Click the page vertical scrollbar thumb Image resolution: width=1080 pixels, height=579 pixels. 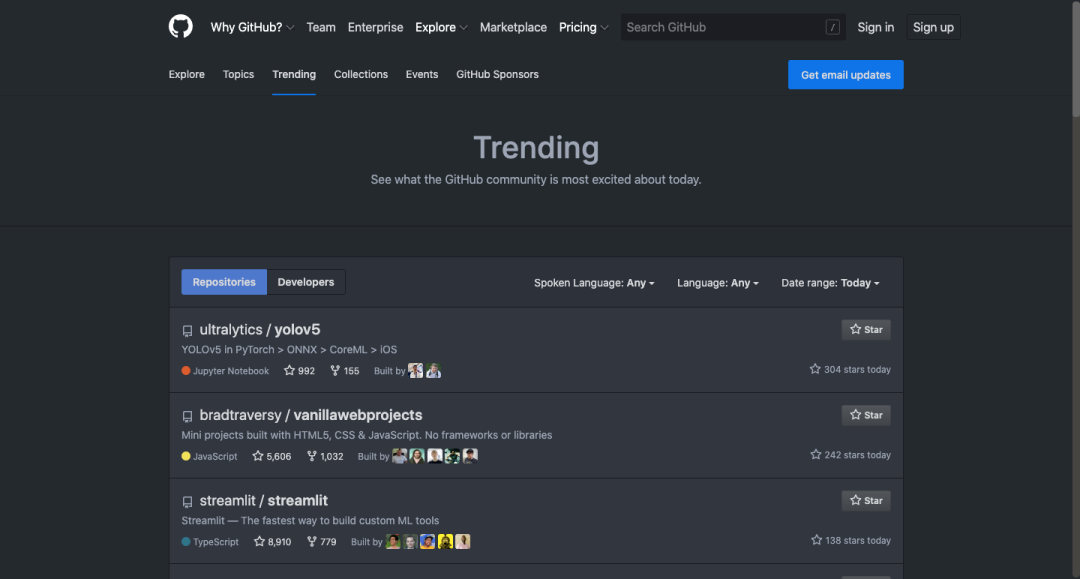point(1075,59)
